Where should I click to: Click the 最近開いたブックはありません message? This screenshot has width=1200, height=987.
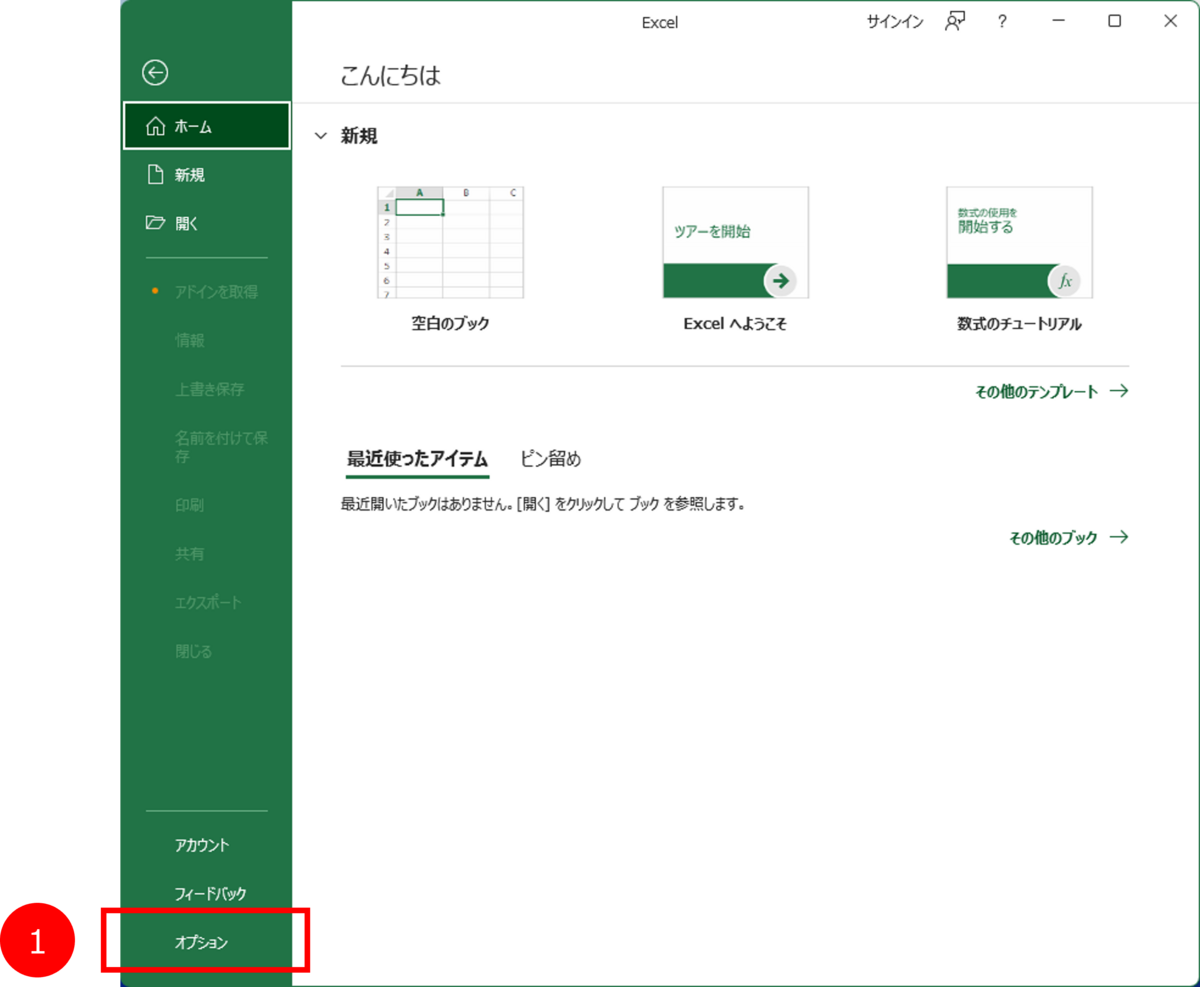tap(543, 503)
